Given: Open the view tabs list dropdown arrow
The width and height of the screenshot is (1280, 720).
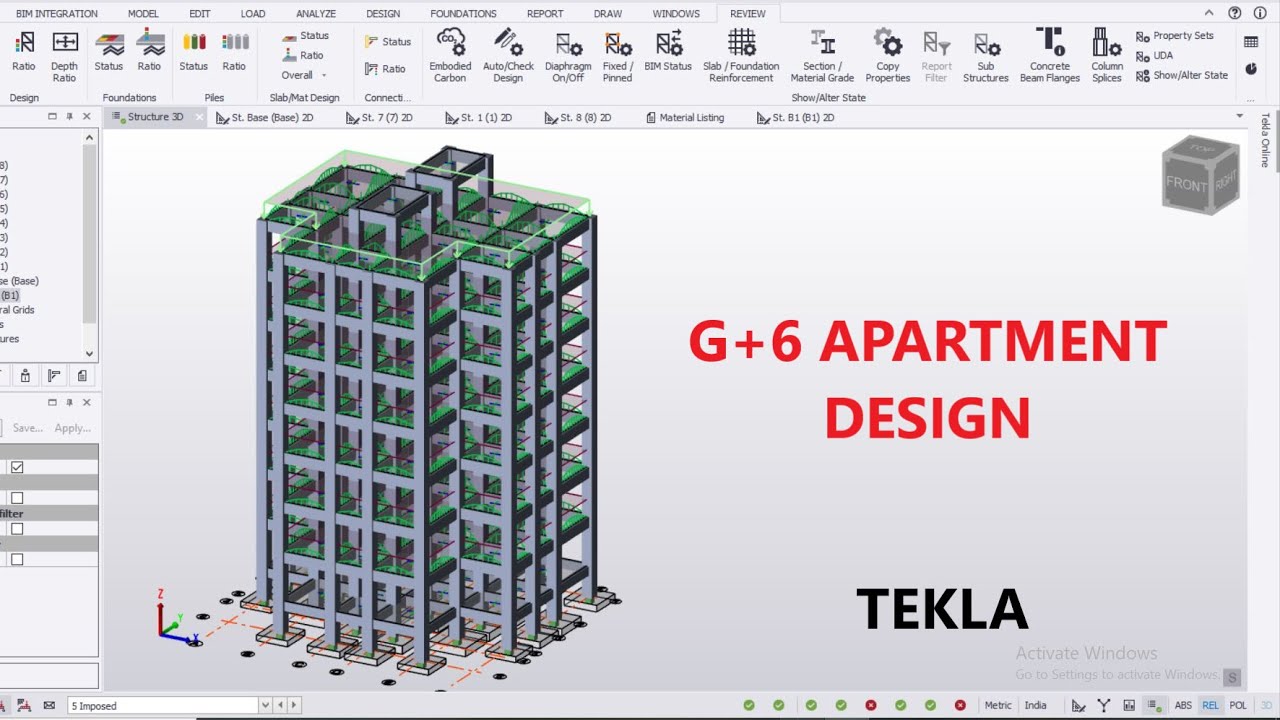Looking at the screenshot, I should (1240, 117).
